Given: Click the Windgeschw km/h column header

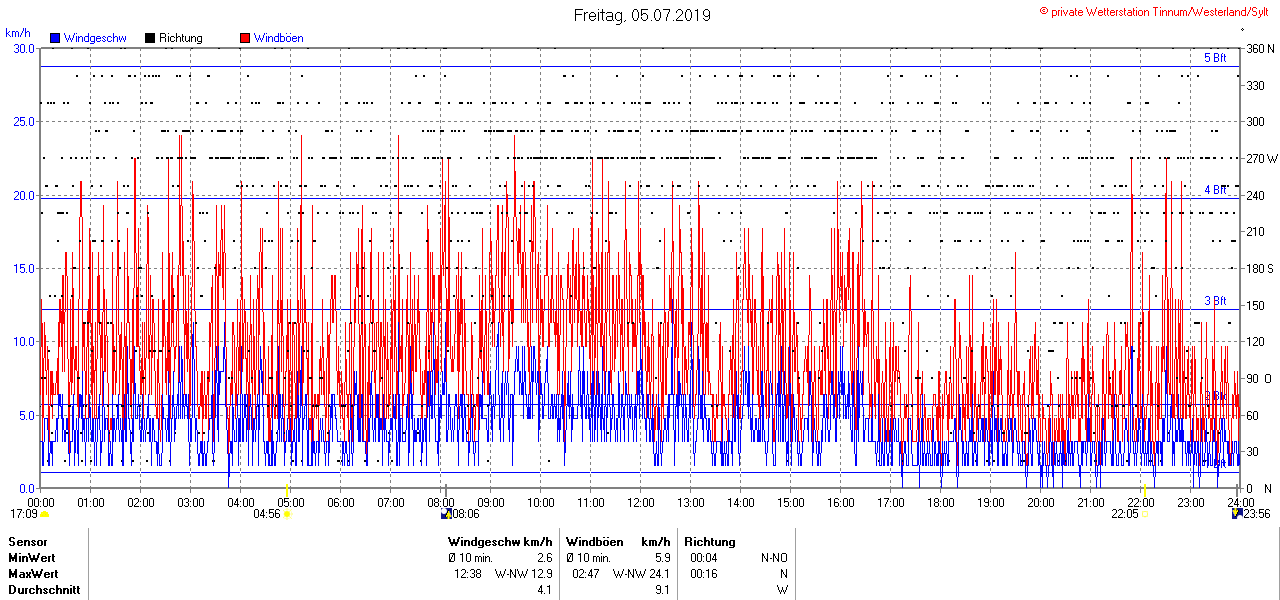Looking at the screenshot, I should click(x=500, y=541).
